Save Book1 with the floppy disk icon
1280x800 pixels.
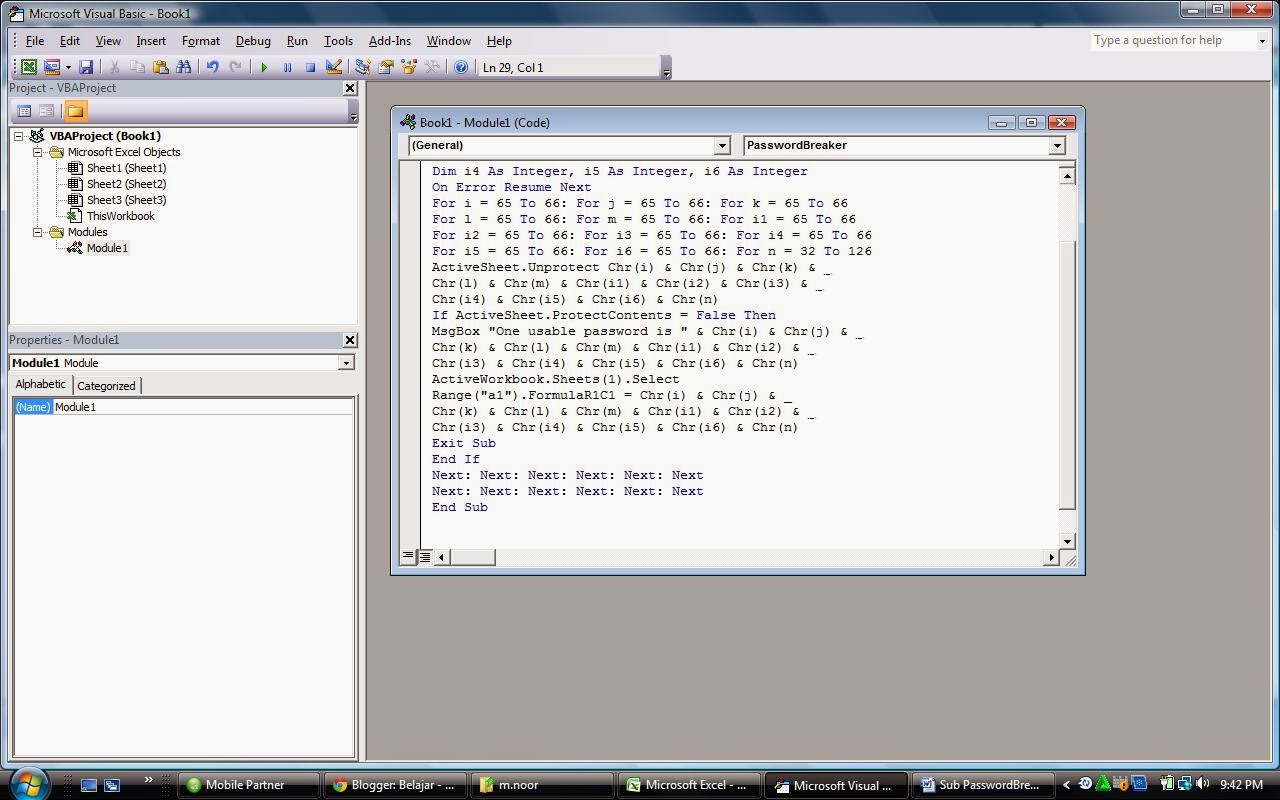(86, 67)
